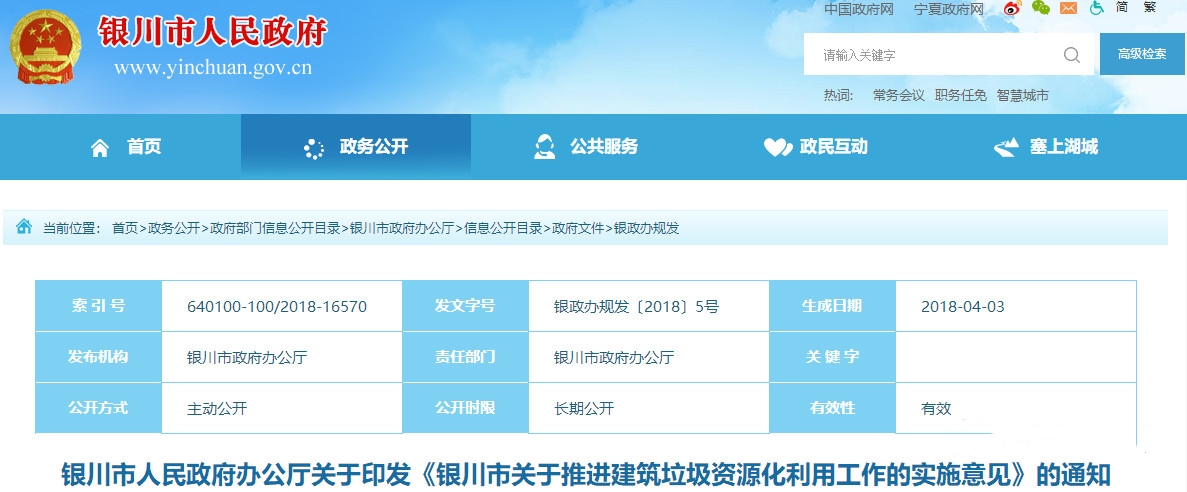Select generation date 2018-04-03

tap(963, 307)
